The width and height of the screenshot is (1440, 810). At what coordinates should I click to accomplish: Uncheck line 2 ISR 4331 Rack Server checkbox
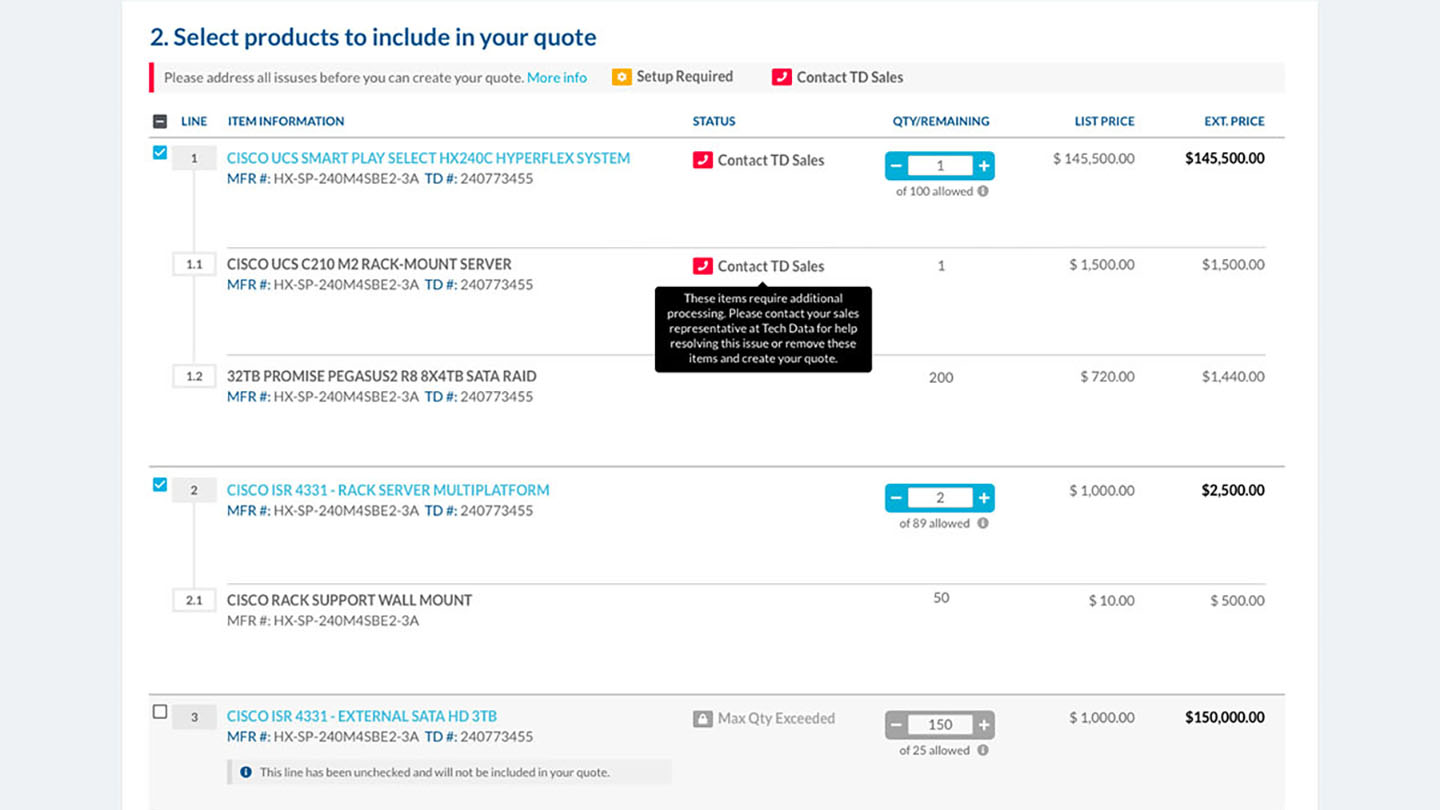click(x=160, y=485)
